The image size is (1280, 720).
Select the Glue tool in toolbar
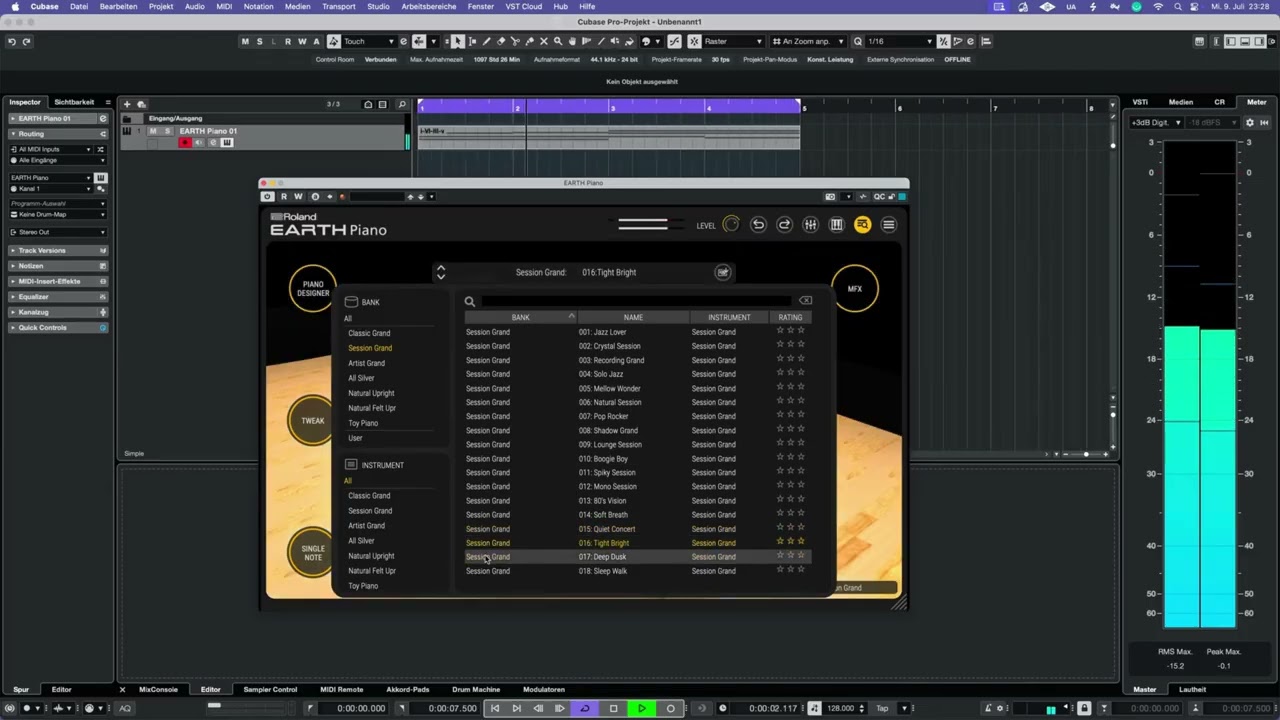(529, 41)
